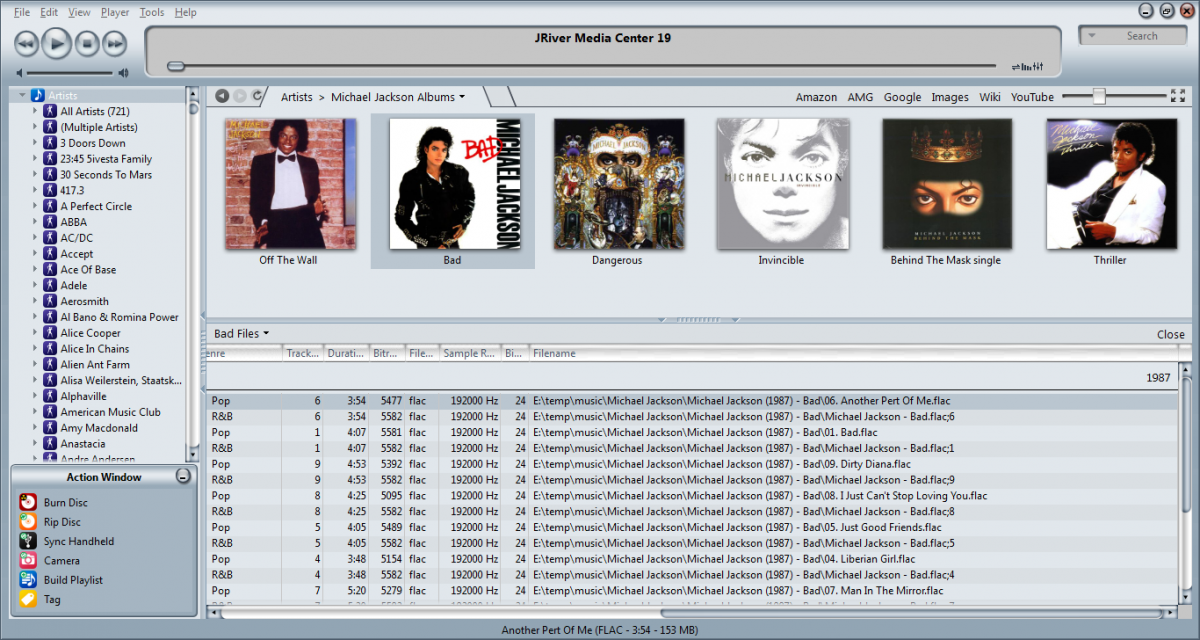Click the ABBA artist icon
The width and height of the screenshot is (1200, 640).
click(50, 222)
